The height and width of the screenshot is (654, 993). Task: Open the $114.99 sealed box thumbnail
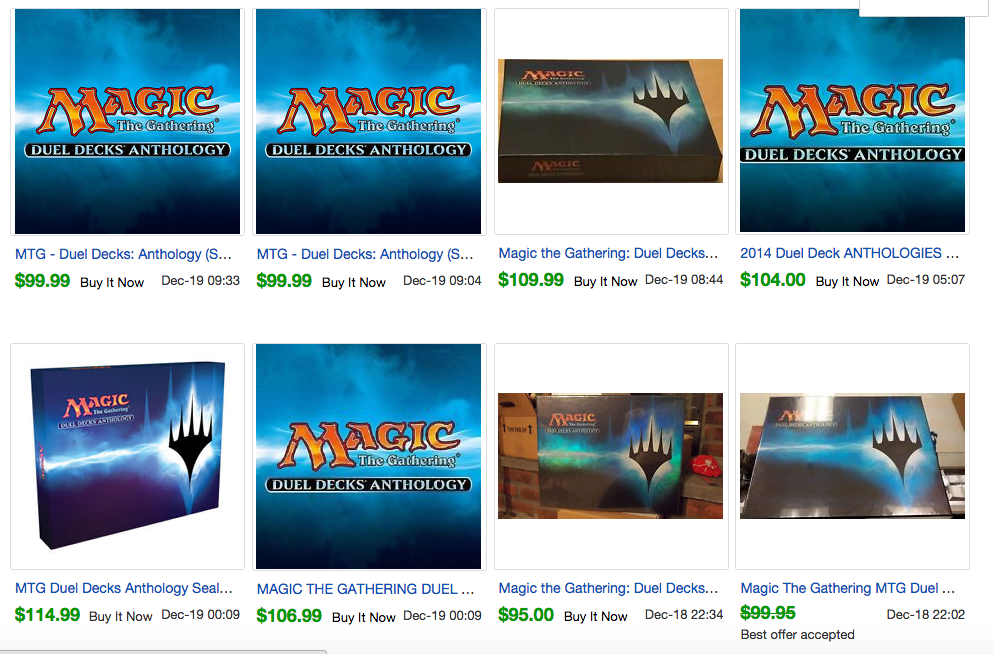tap(127, 456)
